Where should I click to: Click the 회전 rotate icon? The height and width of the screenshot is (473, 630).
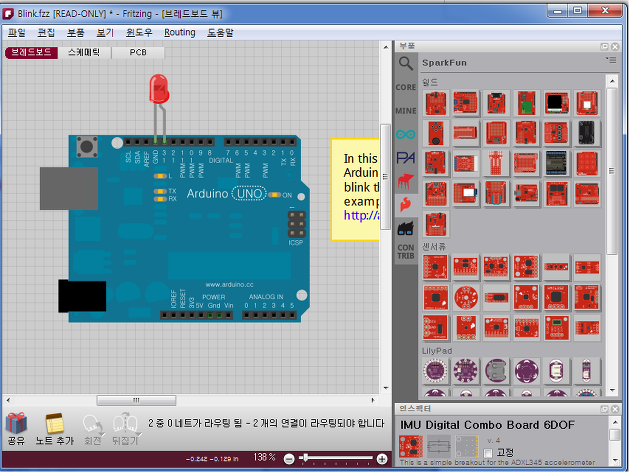pyautogui.click(x=92, y=425)
